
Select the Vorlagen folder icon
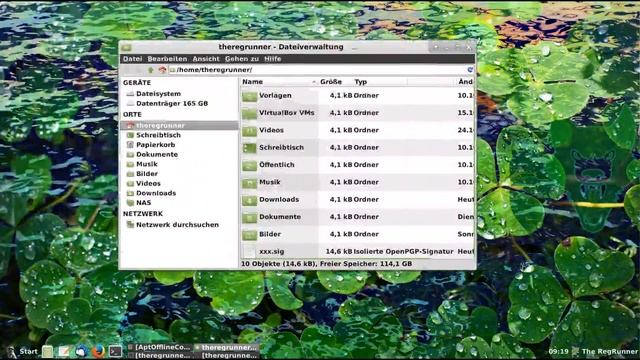point(249,96)
